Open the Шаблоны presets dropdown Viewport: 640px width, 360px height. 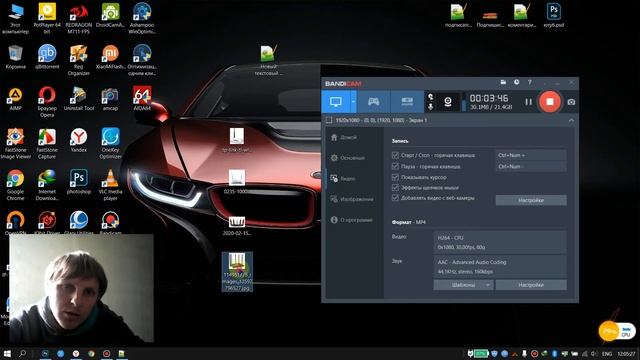[x=464, y=285]
